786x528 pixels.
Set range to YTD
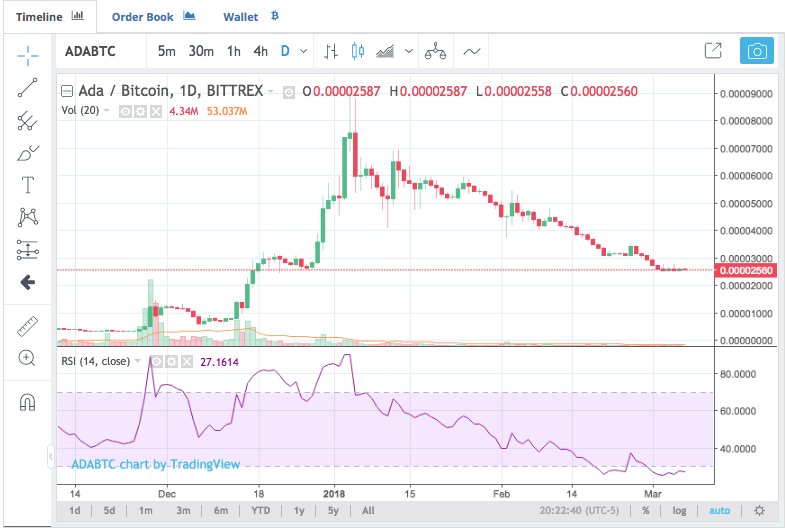pos(261,510)
